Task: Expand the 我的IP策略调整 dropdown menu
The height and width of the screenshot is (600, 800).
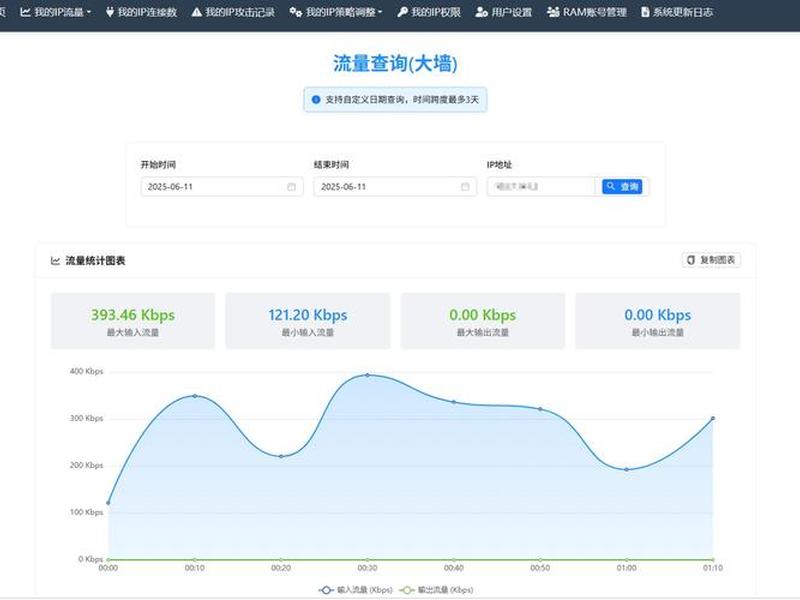Action: click(x=336, y=12)
